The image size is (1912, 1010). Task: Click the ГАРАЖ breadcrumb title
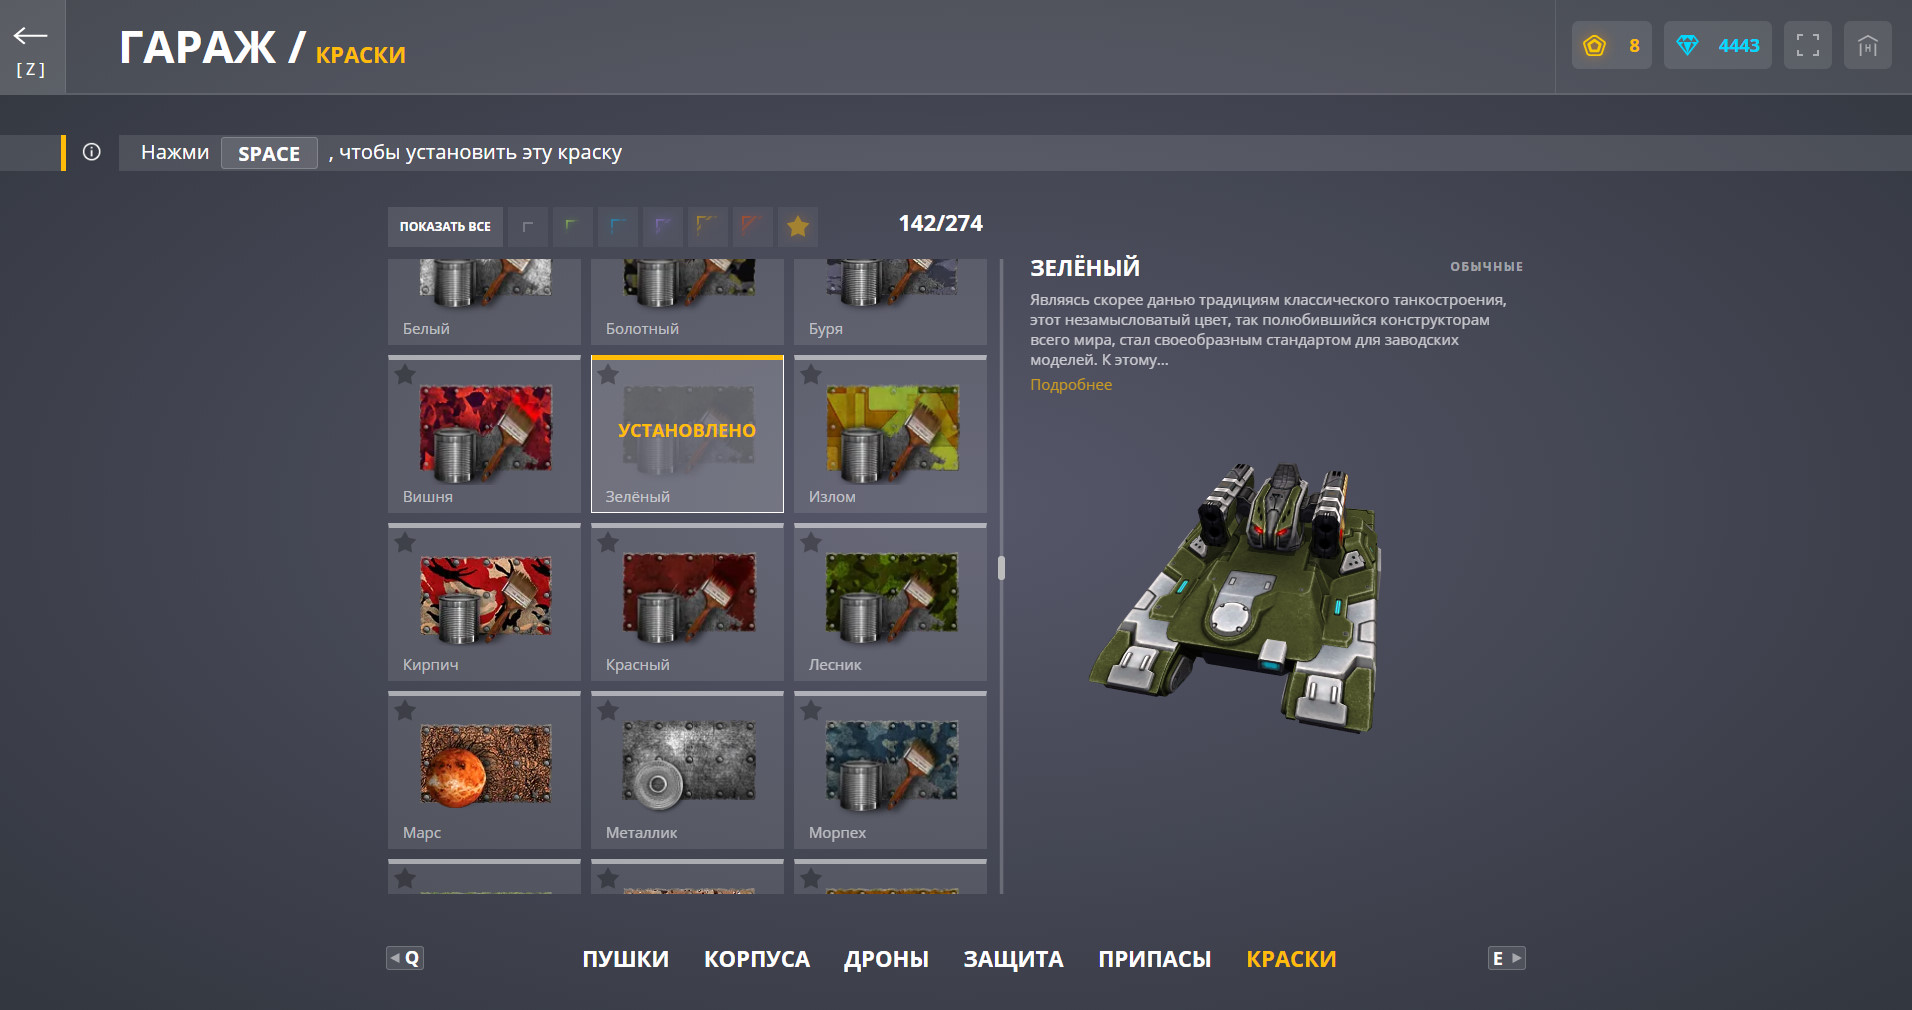point(197,47)
